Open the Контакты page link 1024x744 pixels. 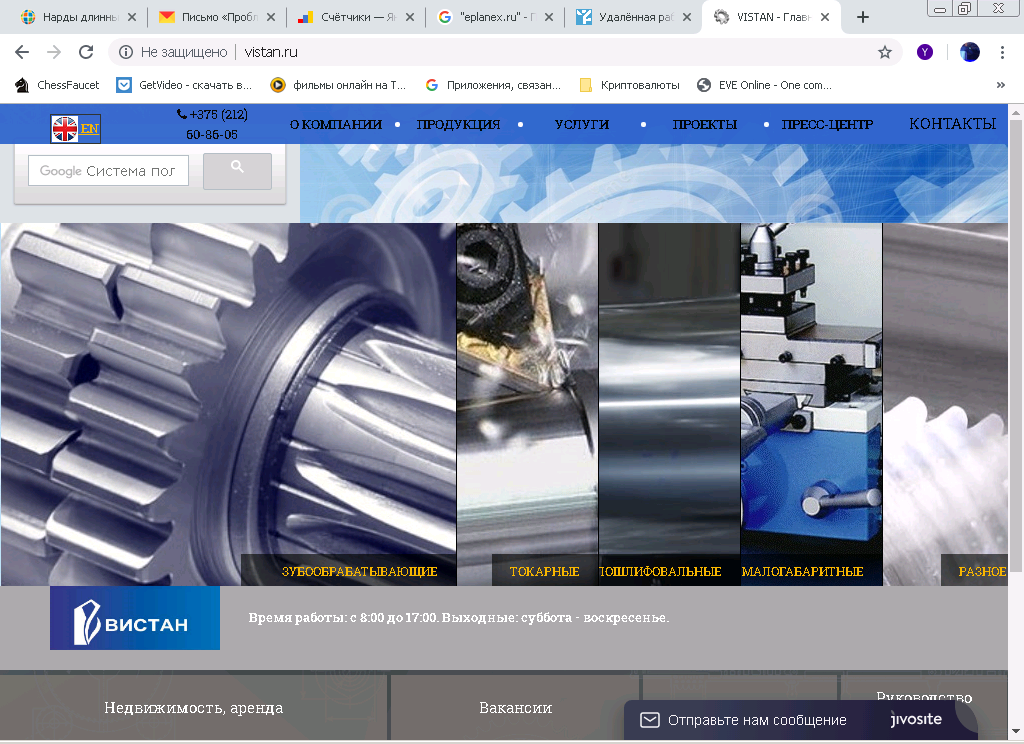952,124
